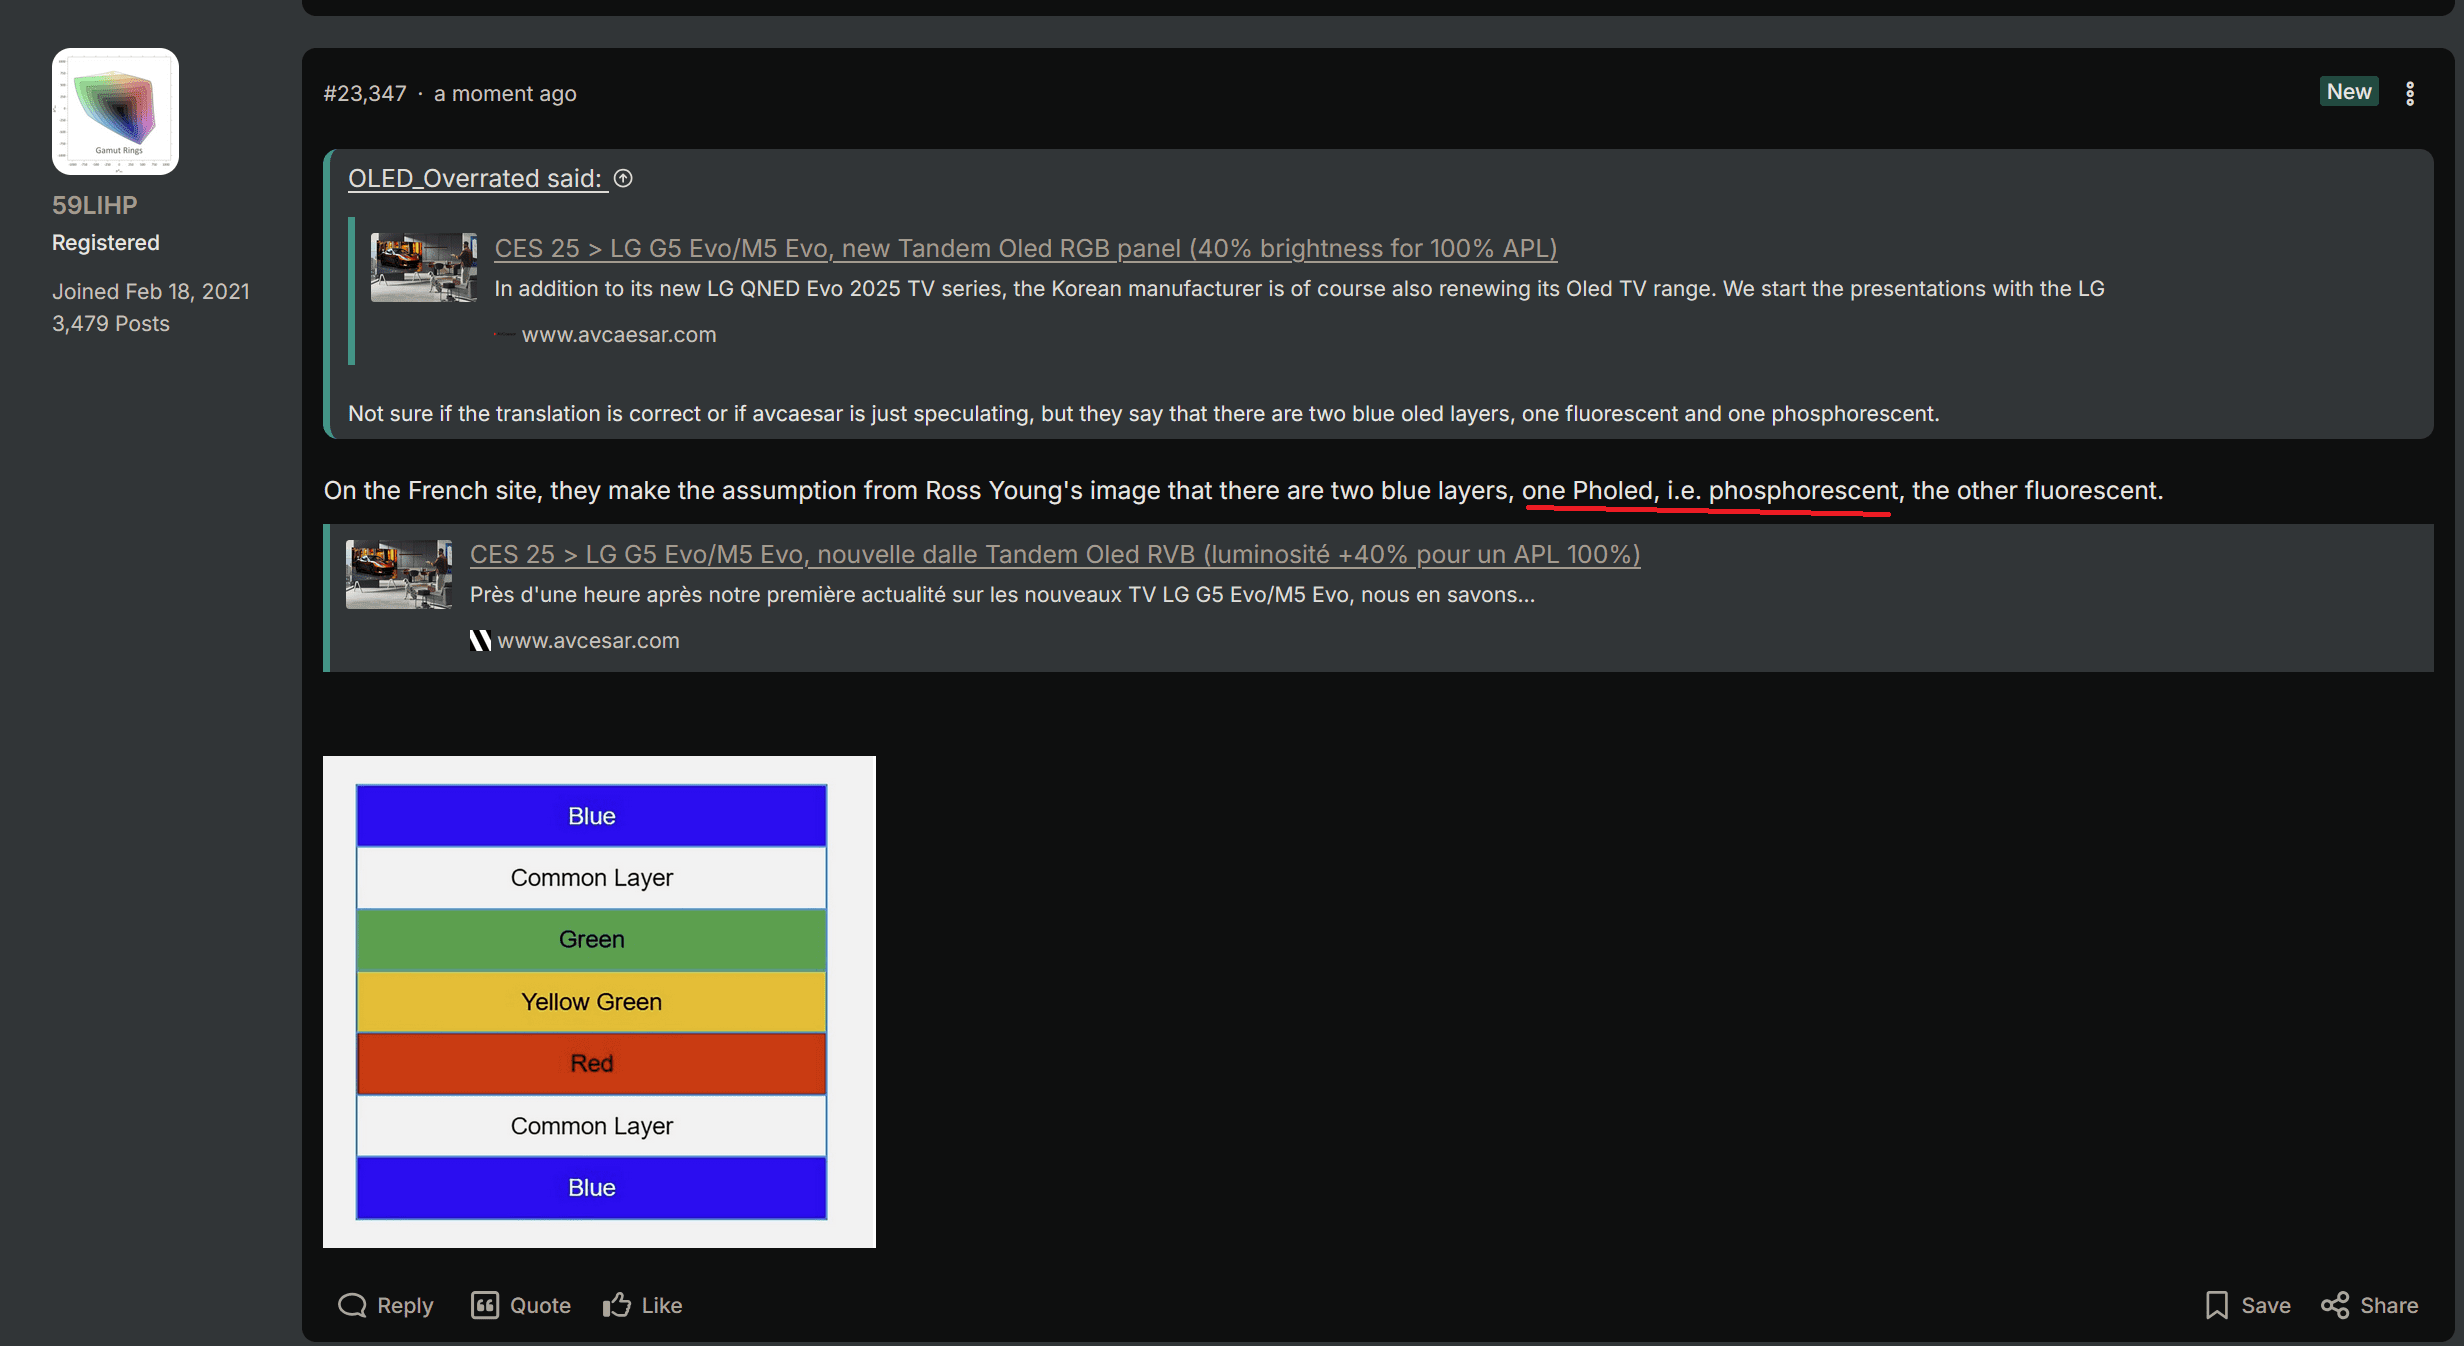Click the Reply speech bubble icon
Viewport: 2464px width, 1346px height.
[x=352, y=1305]
